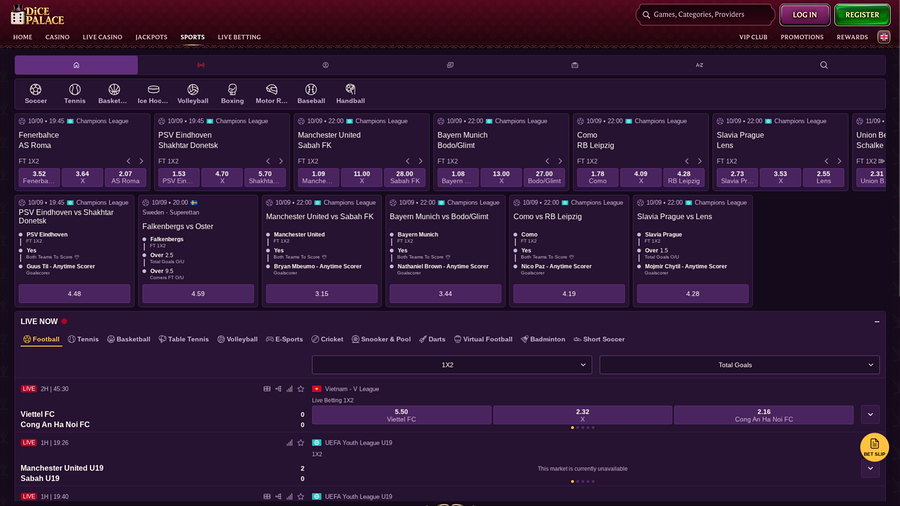Screen dimensions: 900x506
Task: Open the Ice Hockey sport category
Action: (153, 94)
